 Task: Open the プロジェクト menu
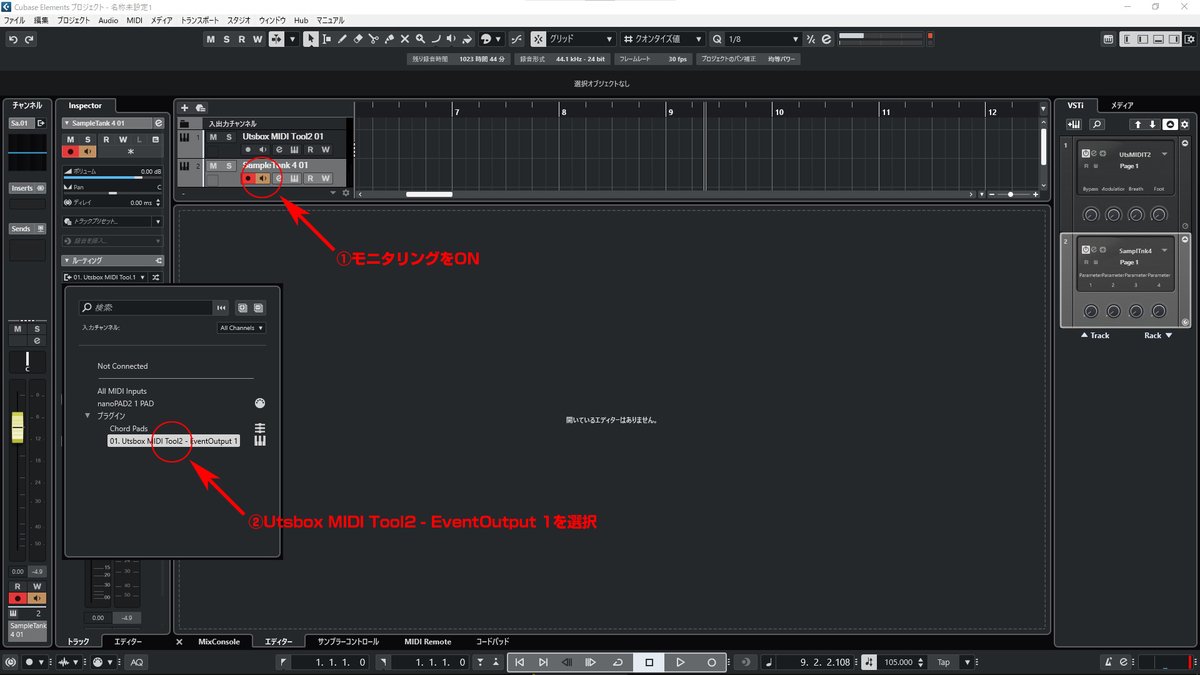[73, 20]
